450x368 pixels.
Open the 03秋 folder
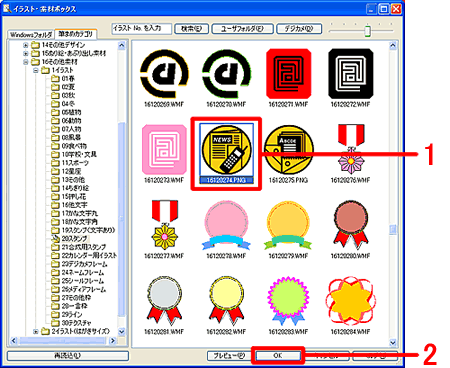pyautogui.click(x=63, y=95)
